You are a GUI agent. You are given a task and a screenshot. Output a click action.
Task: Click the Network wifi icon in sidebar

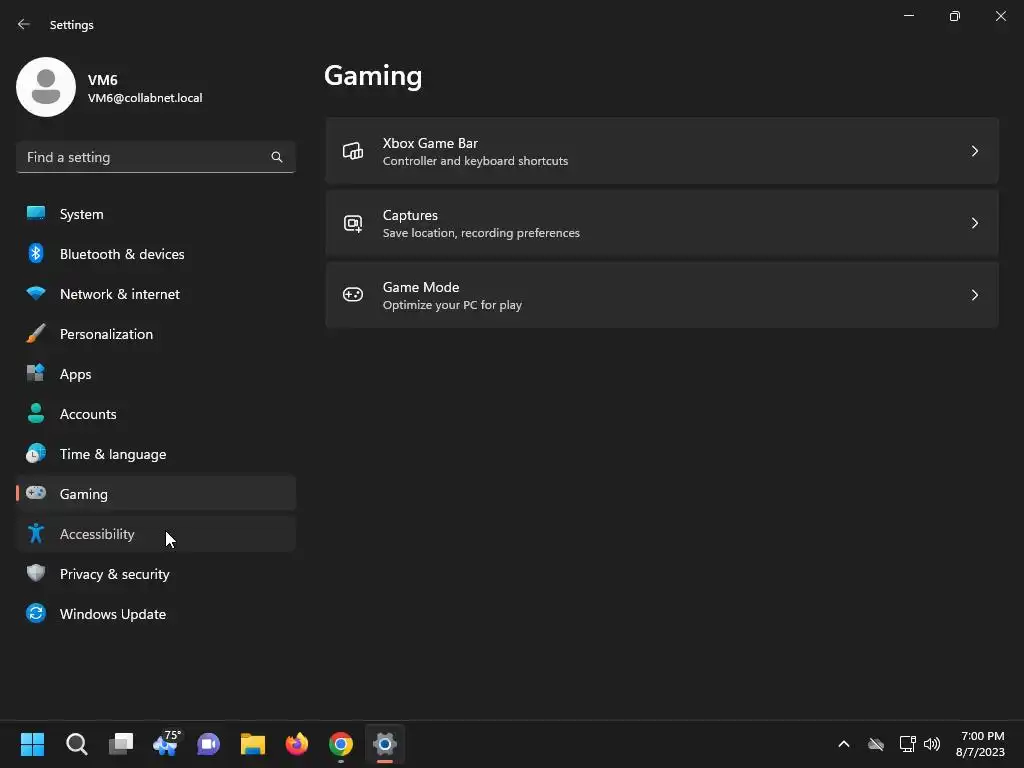pyautogui.click(x=36, y=293)
